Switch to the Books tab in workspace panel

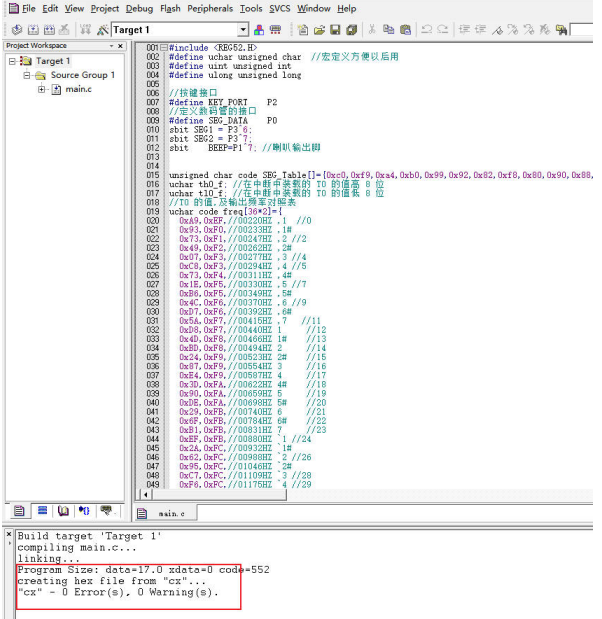click(63, 511)
